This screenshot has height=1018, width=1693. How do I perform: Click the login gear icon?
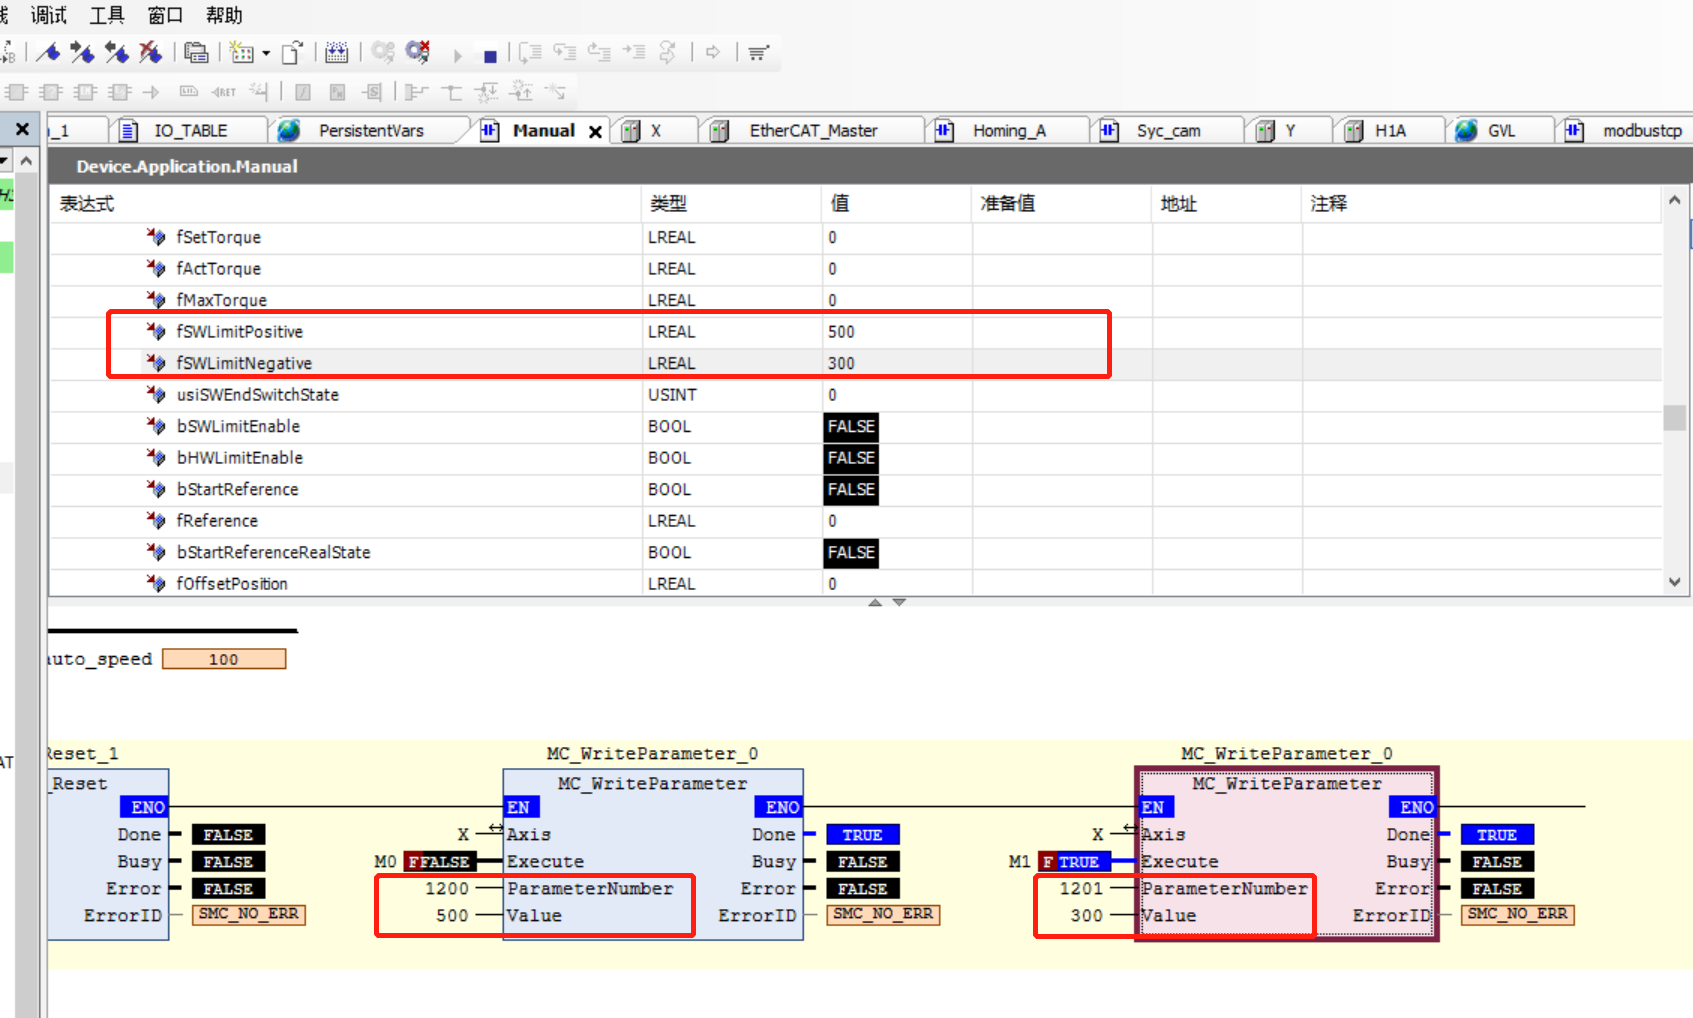point(383,52)
